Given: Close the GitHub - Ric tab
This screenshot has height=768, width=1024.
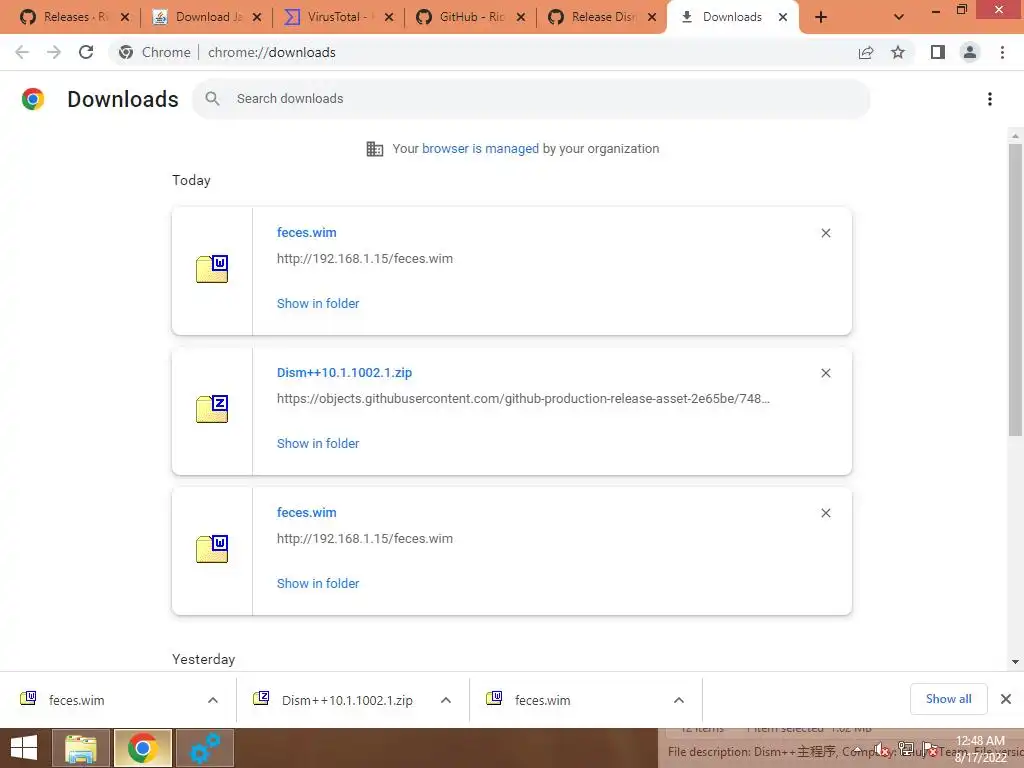Looking at the screenshot, I should tap(521, 17).
